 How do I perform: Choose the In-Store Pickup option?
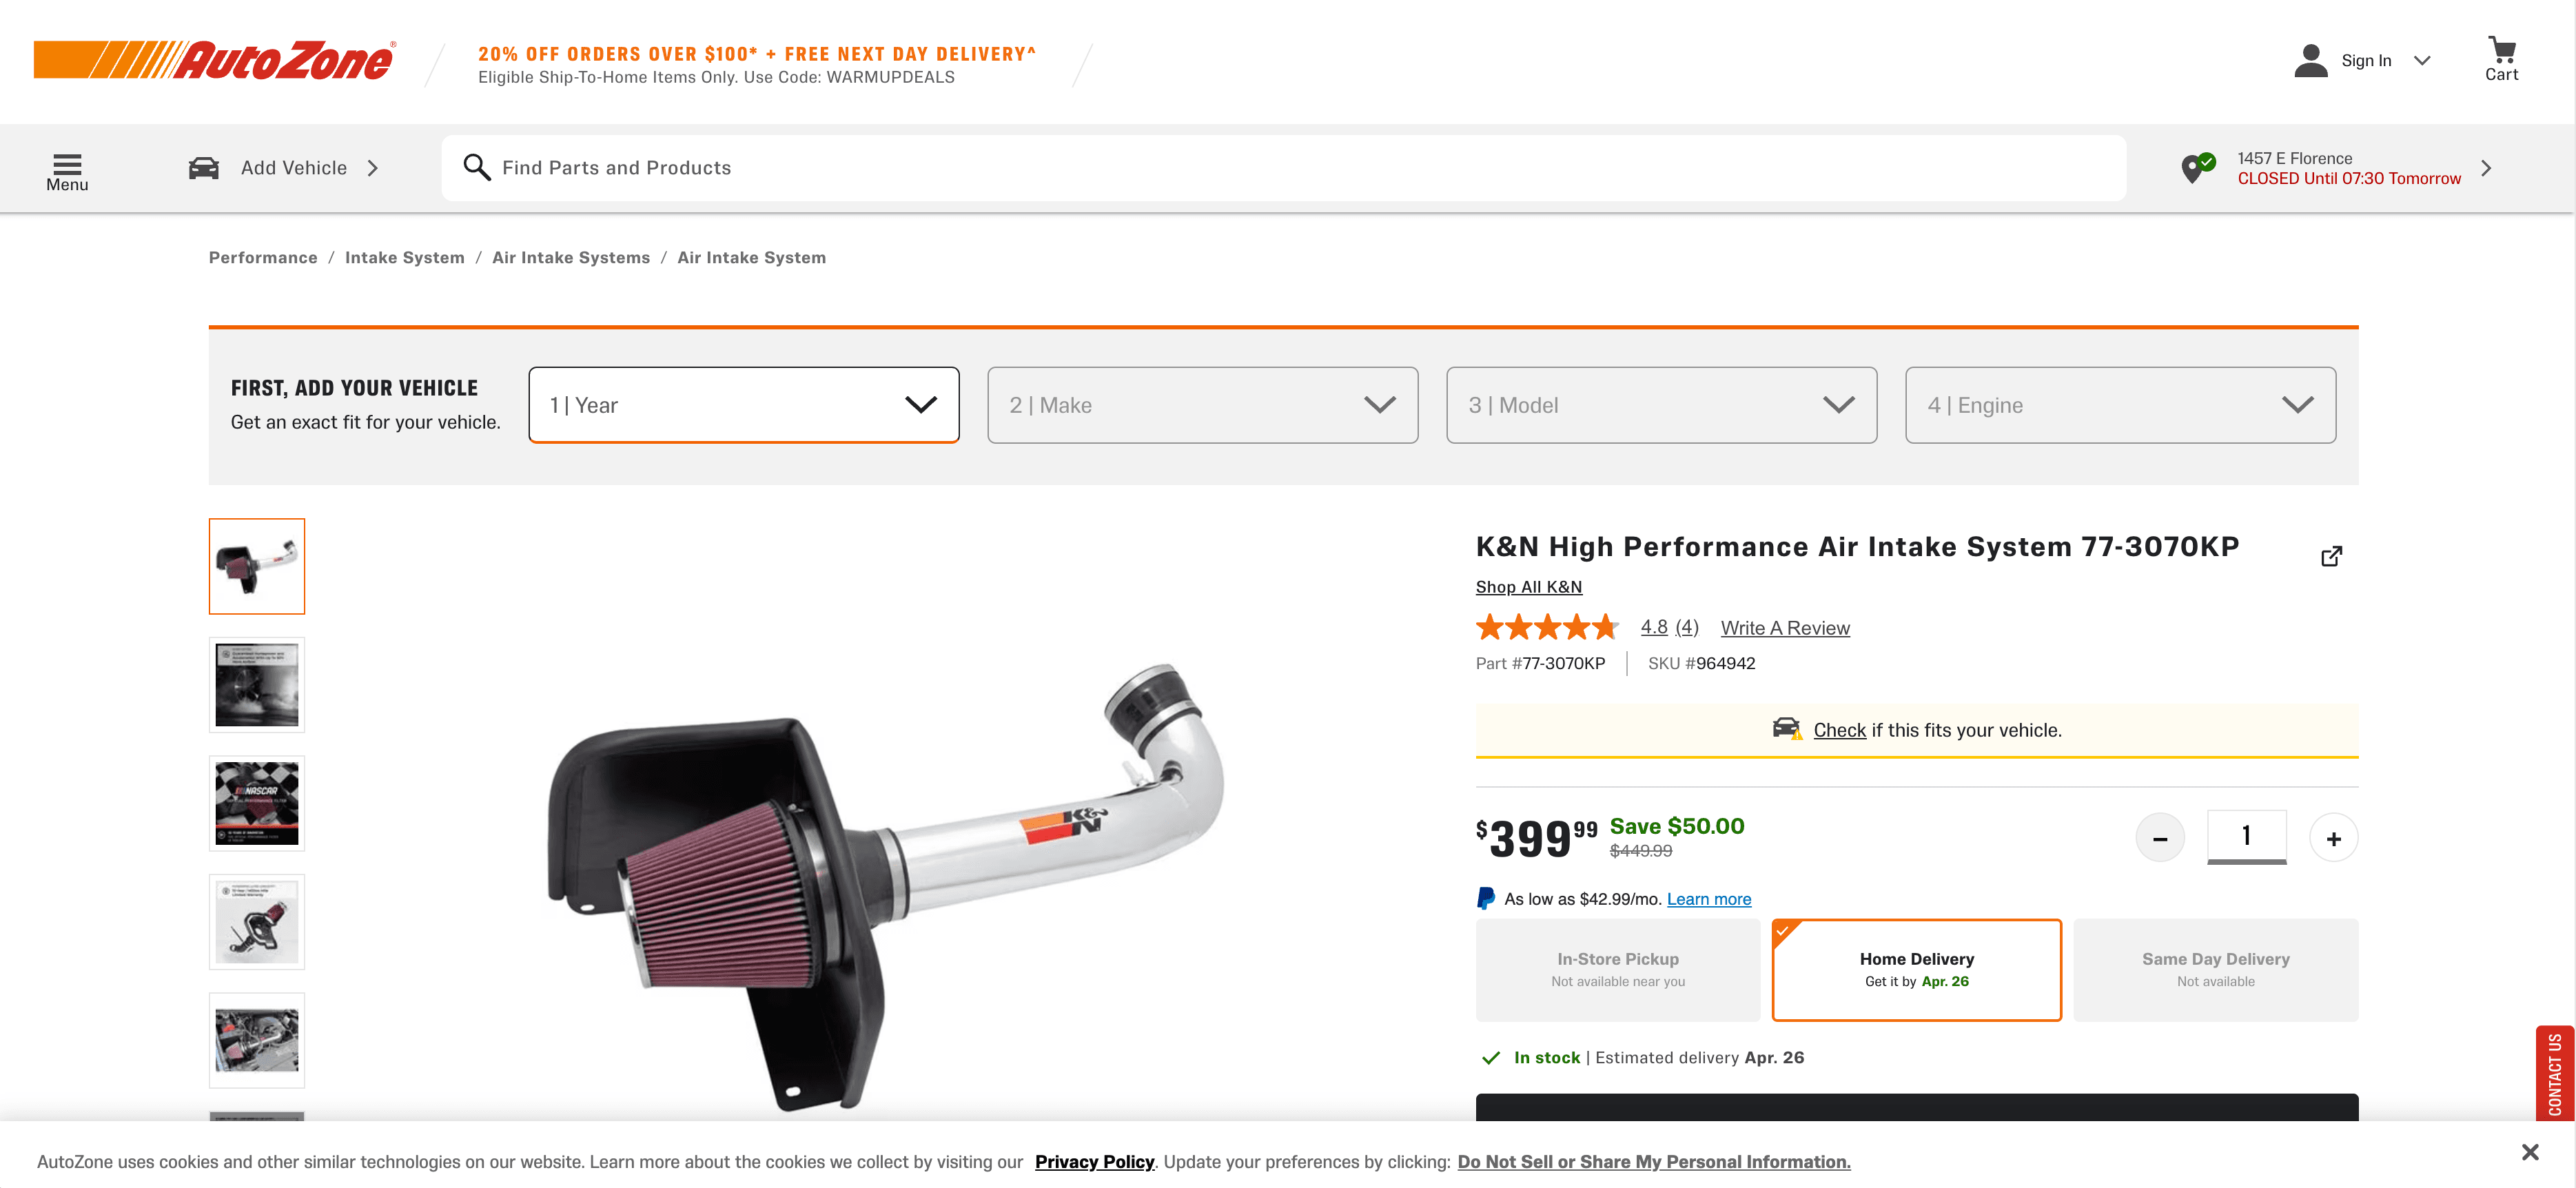(x=1617, y=969)
